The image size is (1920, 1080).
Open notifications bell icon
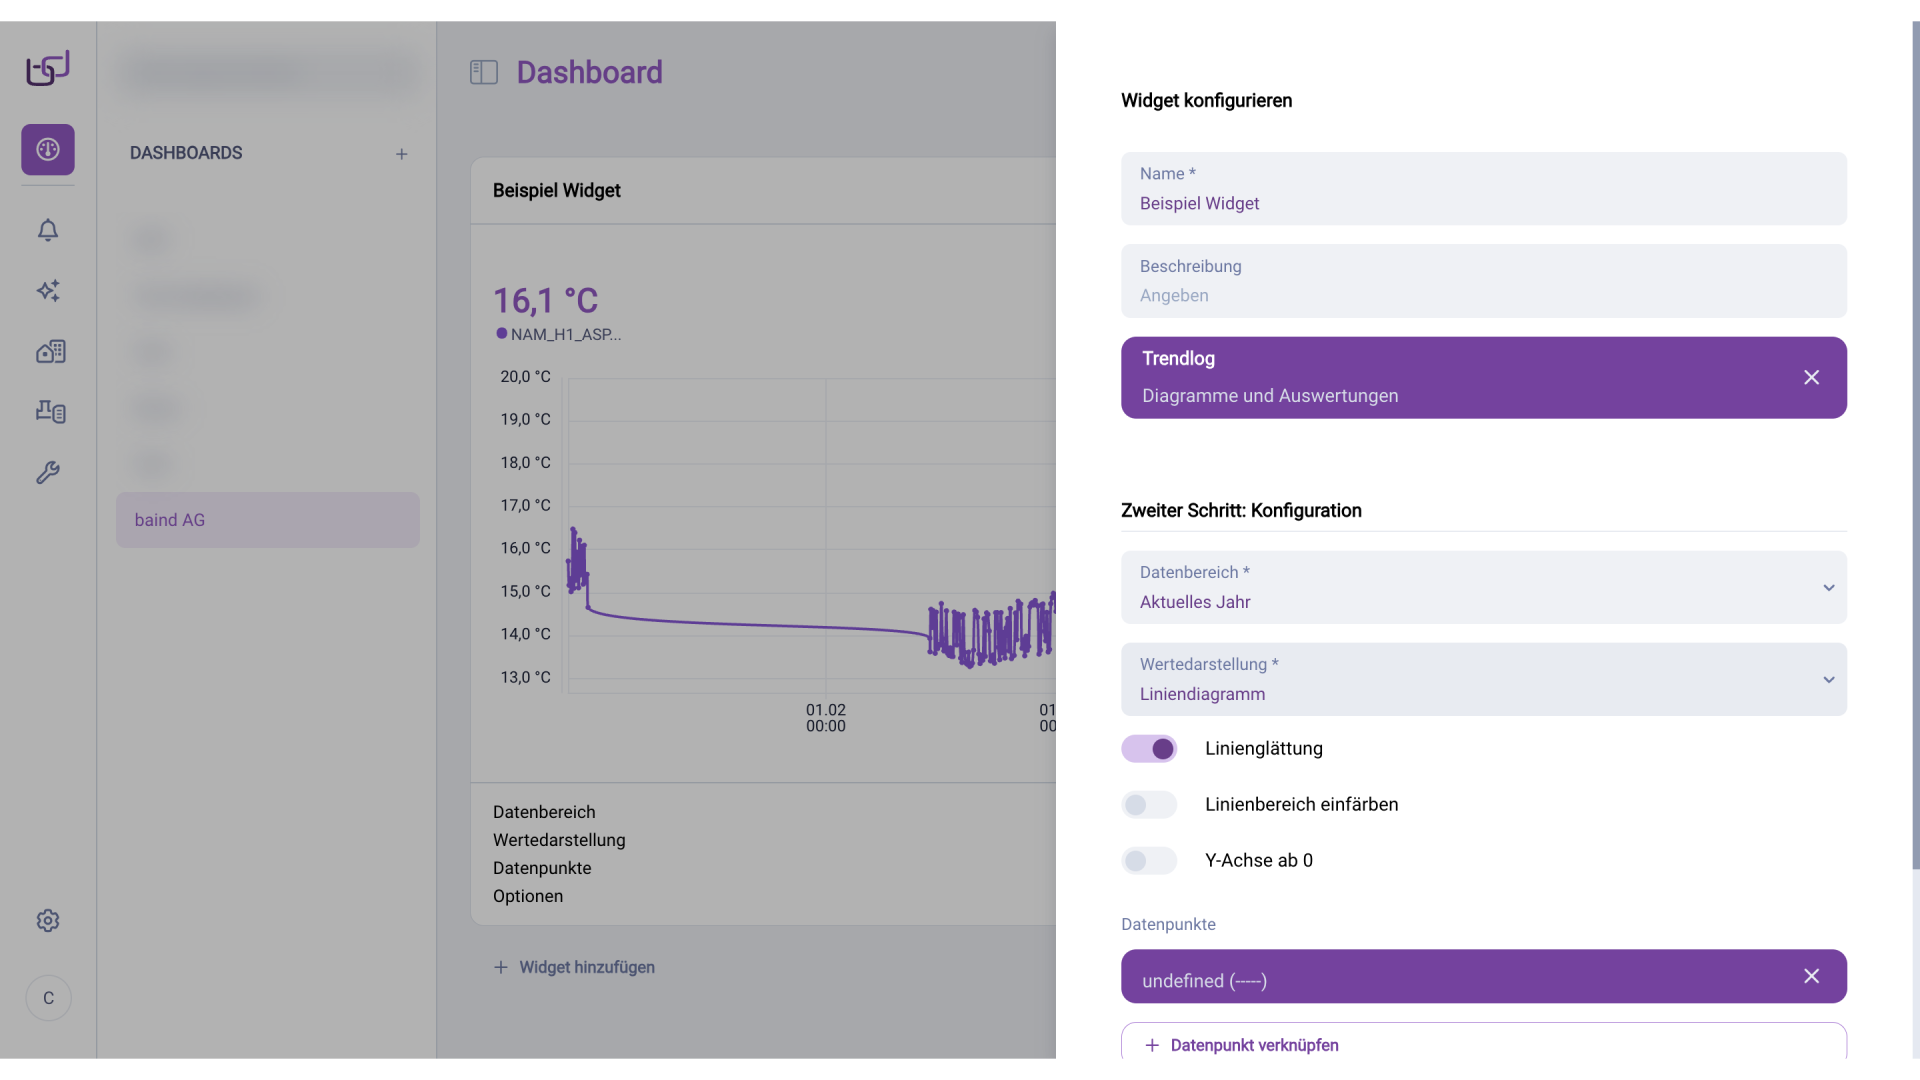[48, 230]
